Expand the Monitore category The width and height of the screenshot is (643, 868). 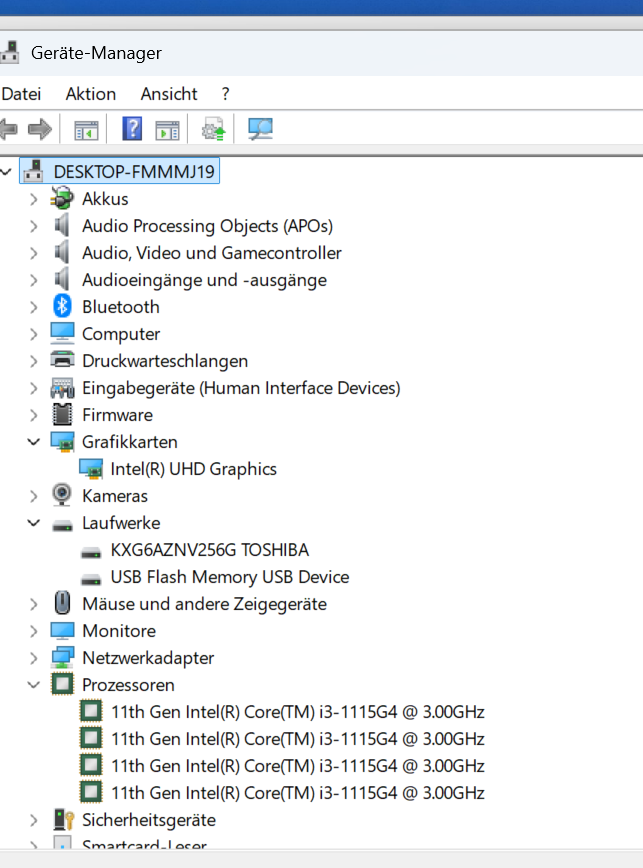coord(34,631)
